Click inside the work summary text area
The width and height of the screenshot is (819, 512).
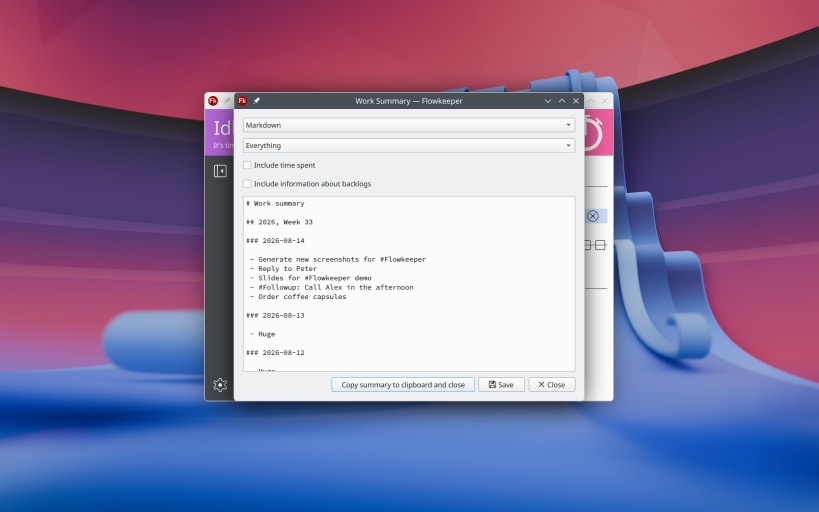[408, 284]
